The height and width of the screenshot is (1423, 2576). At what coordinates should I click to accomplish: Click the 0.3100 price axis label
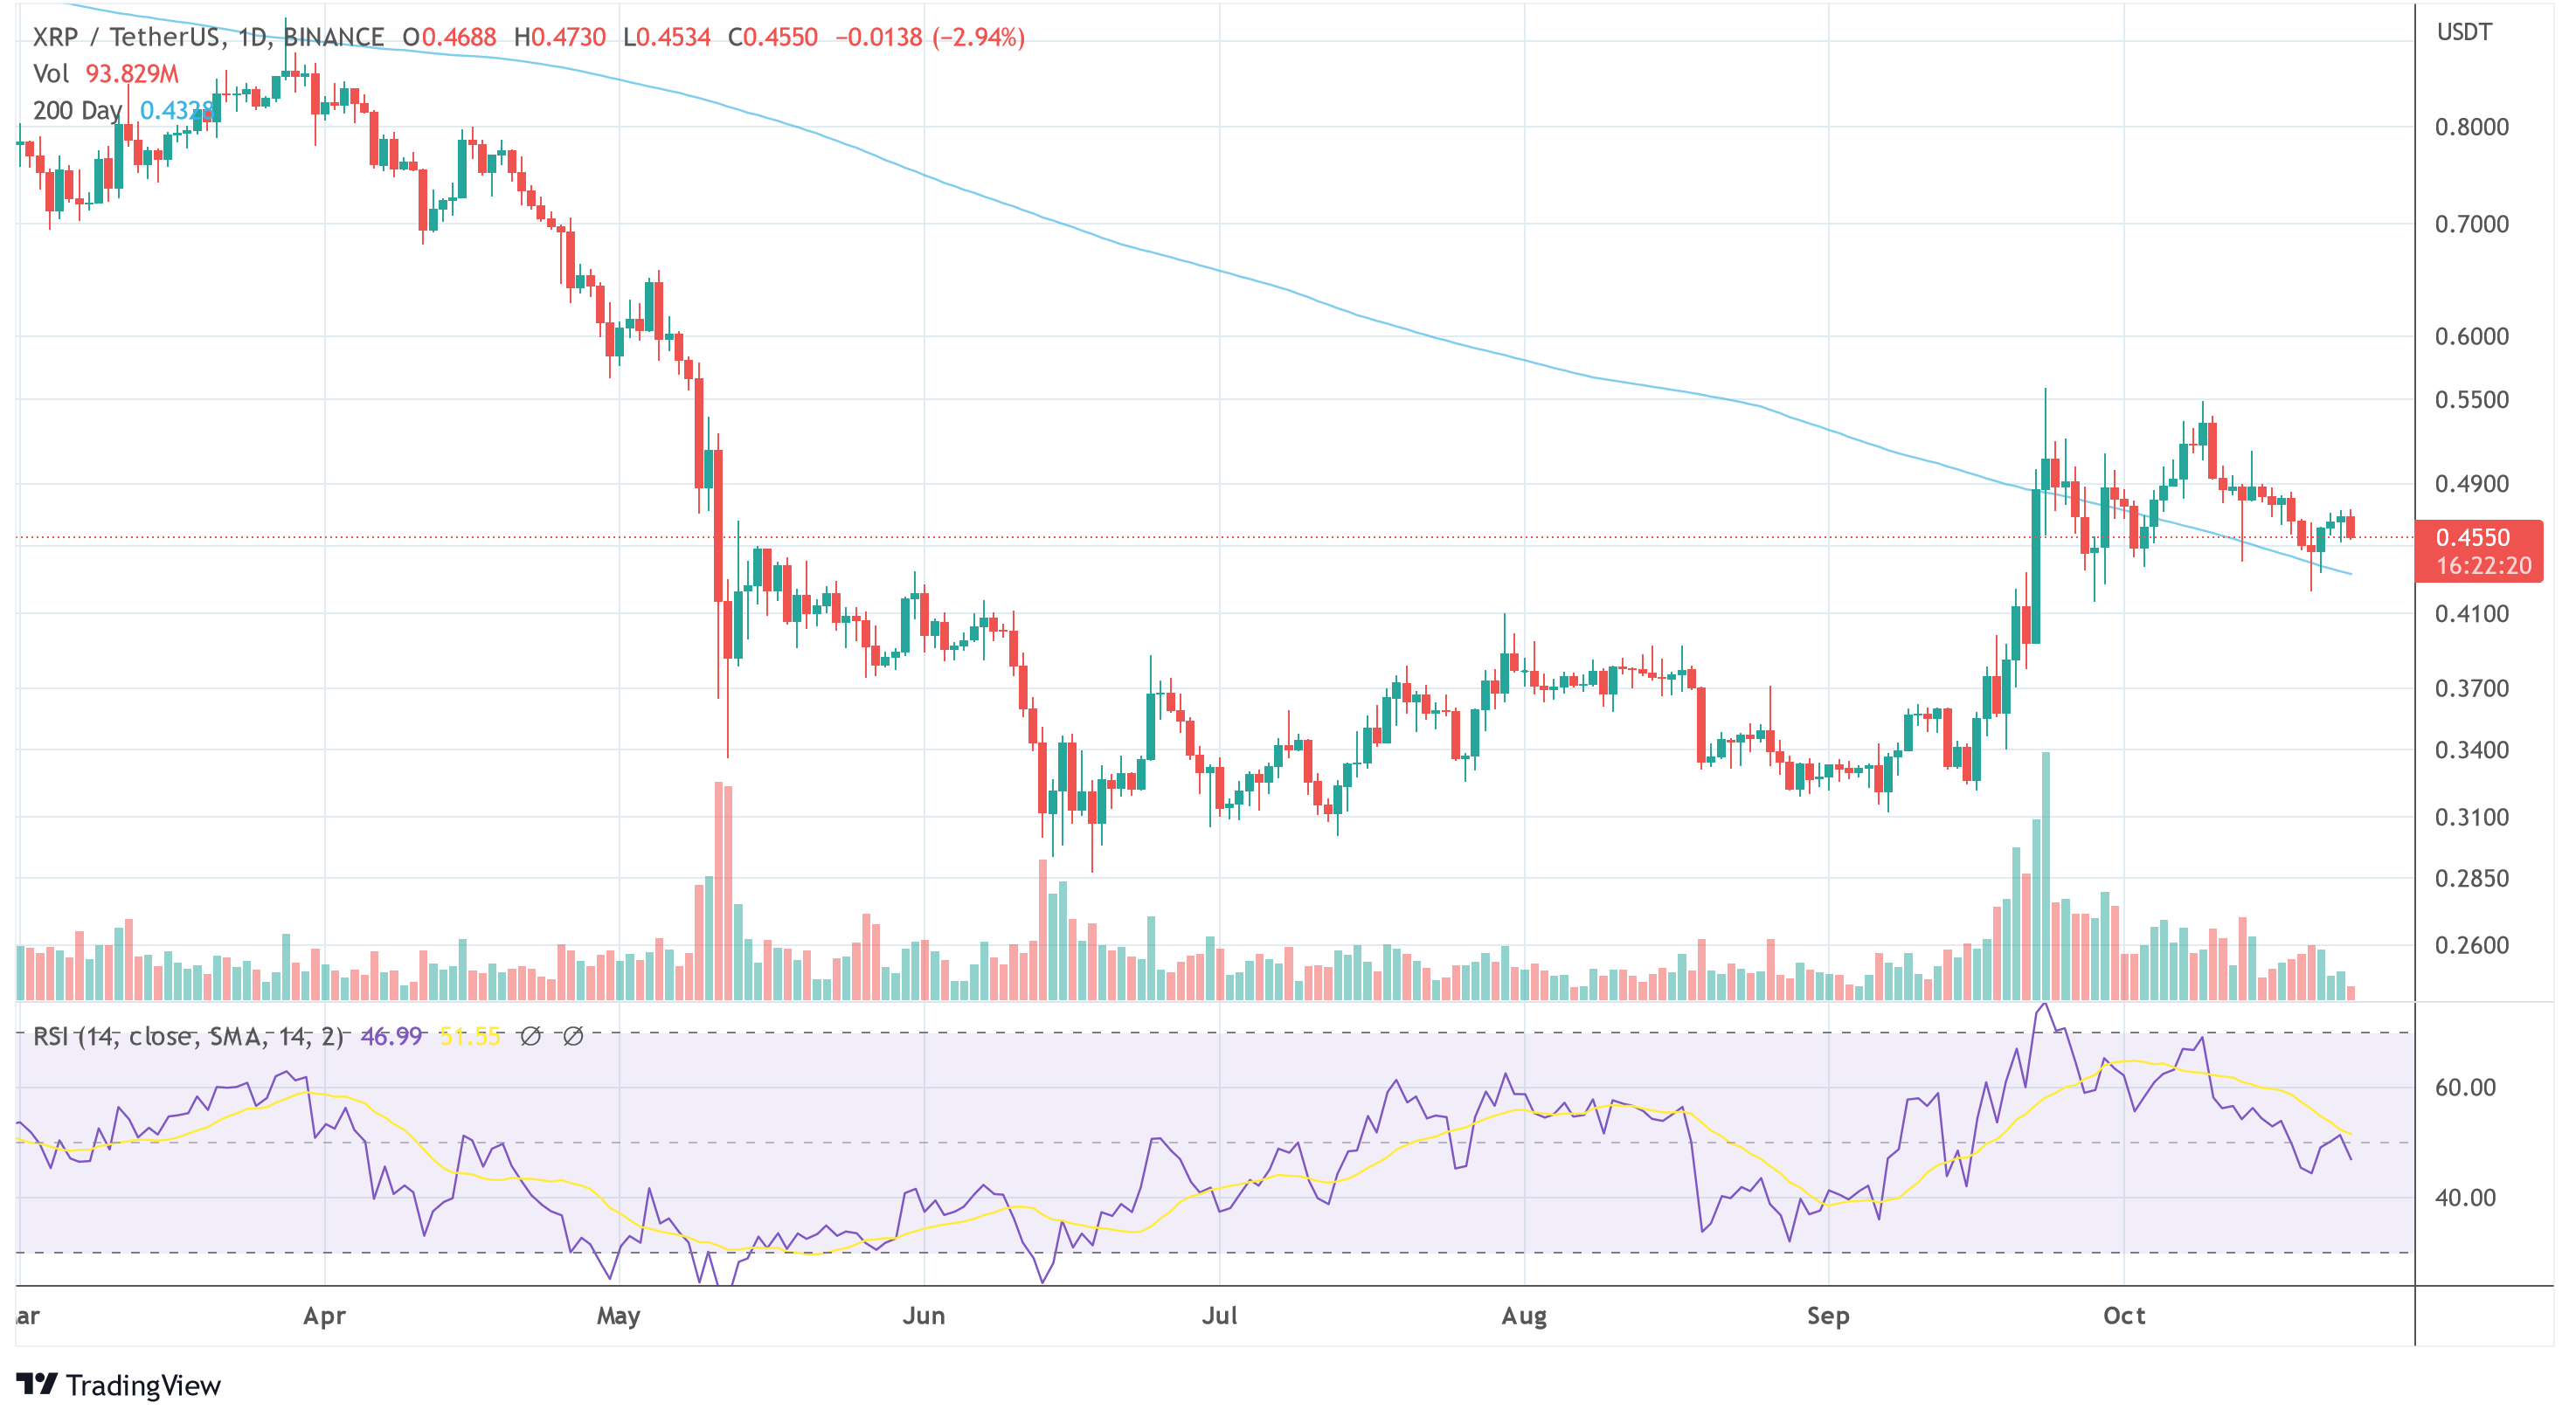(2471, 817)
